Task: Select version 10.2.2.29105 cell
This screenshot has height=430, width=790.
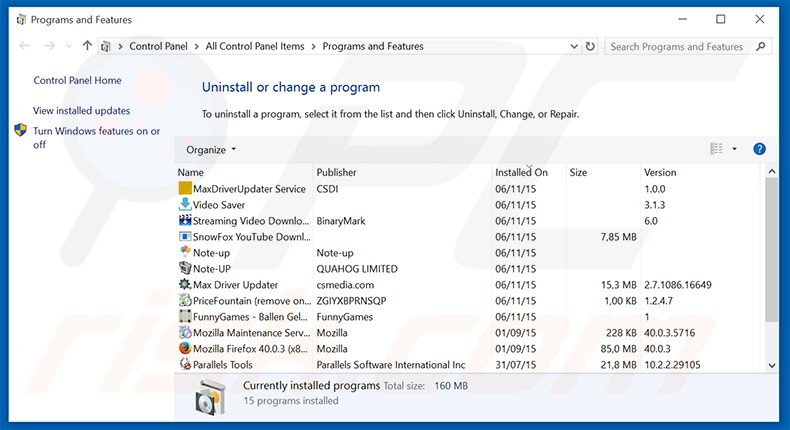Action: 672,364
